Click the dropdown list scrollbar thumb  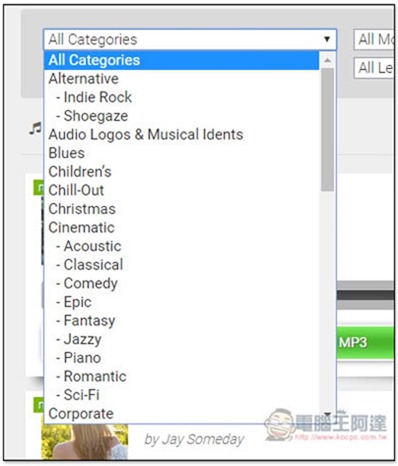point(327,129)
